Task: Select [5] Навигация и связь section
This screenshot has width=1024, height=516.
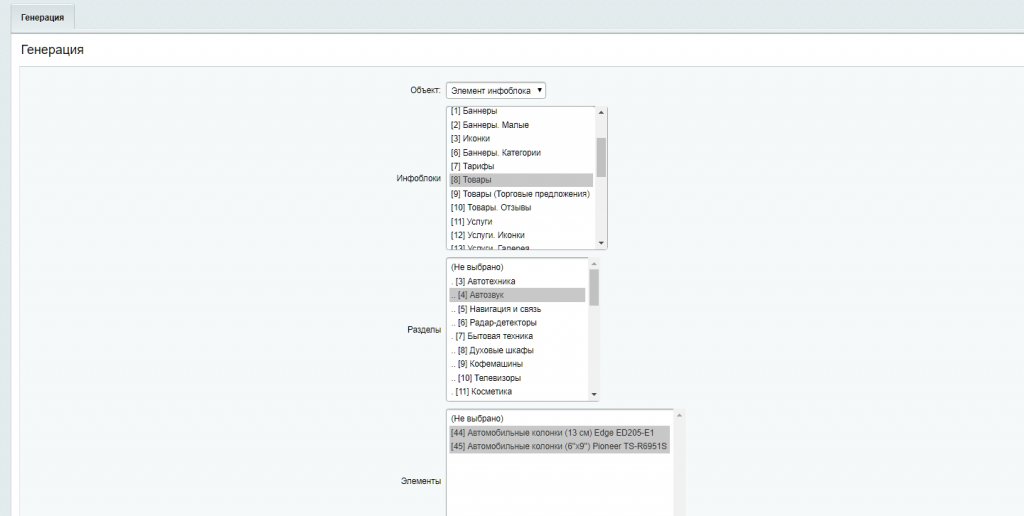Action: click(x=499, y=310)
